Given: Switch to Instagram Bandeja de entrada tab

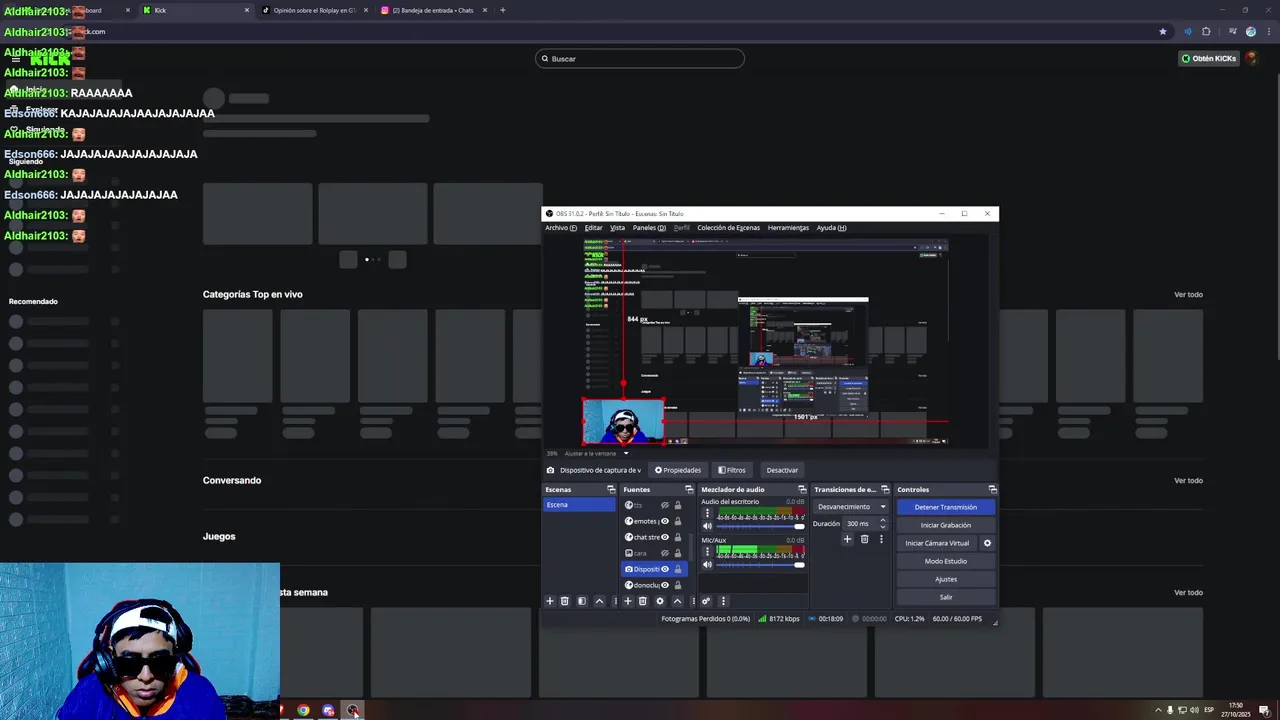Looking at the screenshot, I should click(432, 10).
